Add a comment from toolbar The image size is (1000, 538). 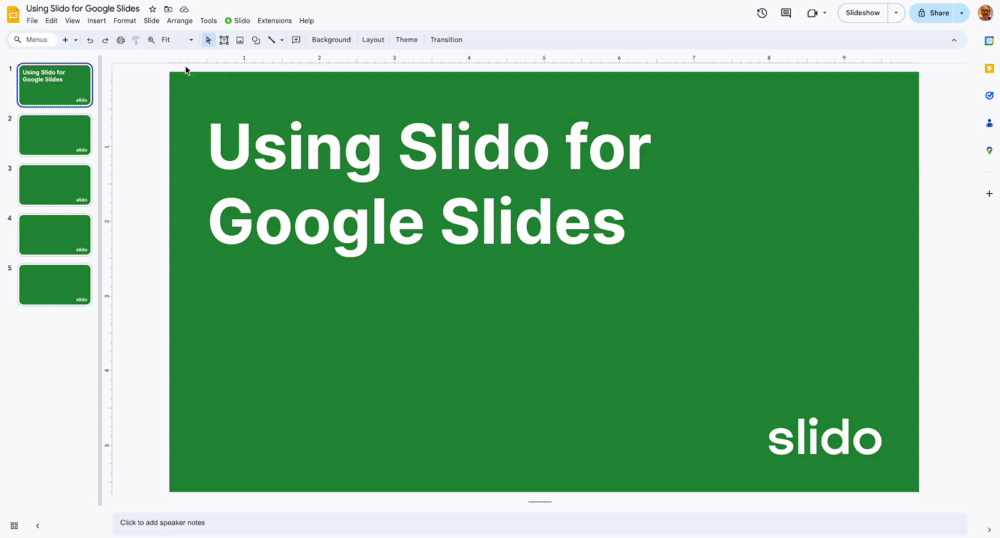[x=296, y=40]
